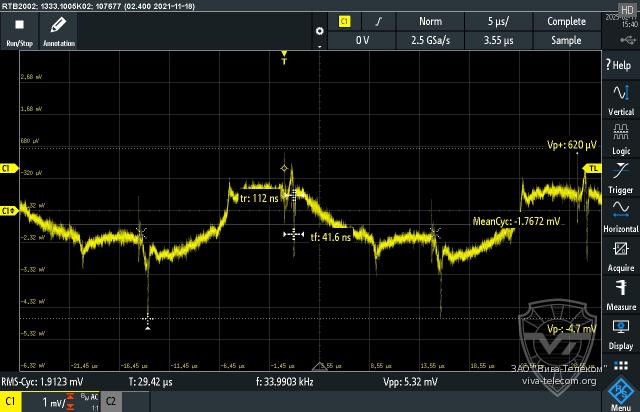
Task: Toggle channel C1 at bottom bar
Action: tap(11, 401)
